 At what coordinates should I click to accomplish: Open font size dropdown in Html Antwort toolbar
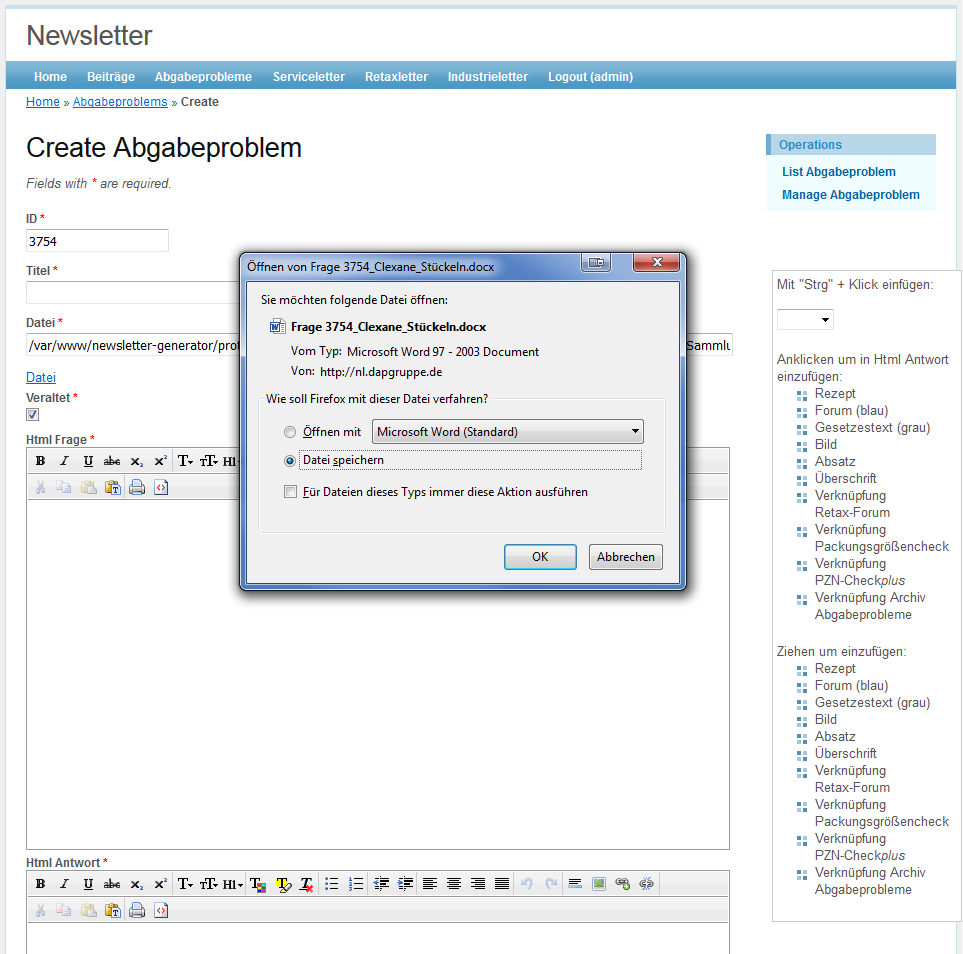209,884
